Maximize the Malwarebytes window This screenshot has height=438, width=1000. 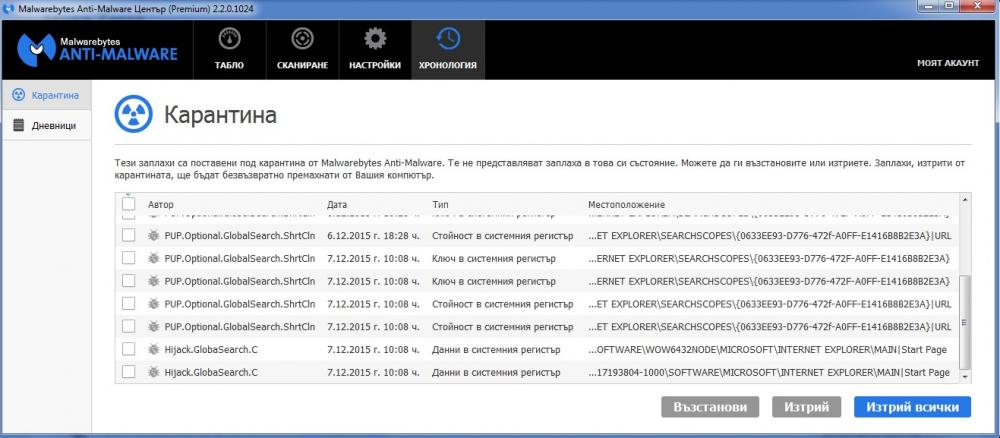[948, 6]
